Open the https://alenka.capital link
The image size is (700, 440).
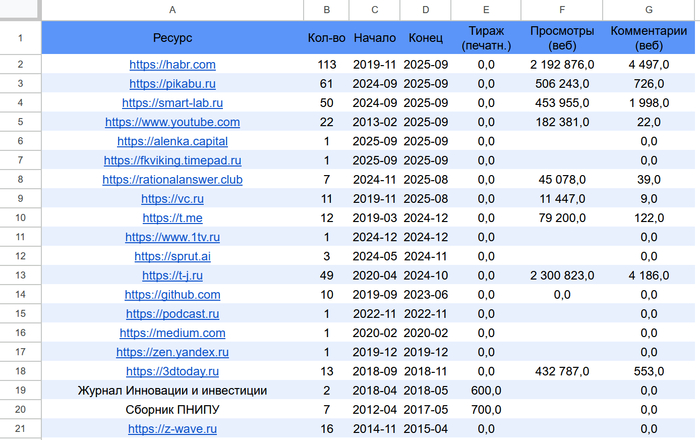tap(172, 141)
